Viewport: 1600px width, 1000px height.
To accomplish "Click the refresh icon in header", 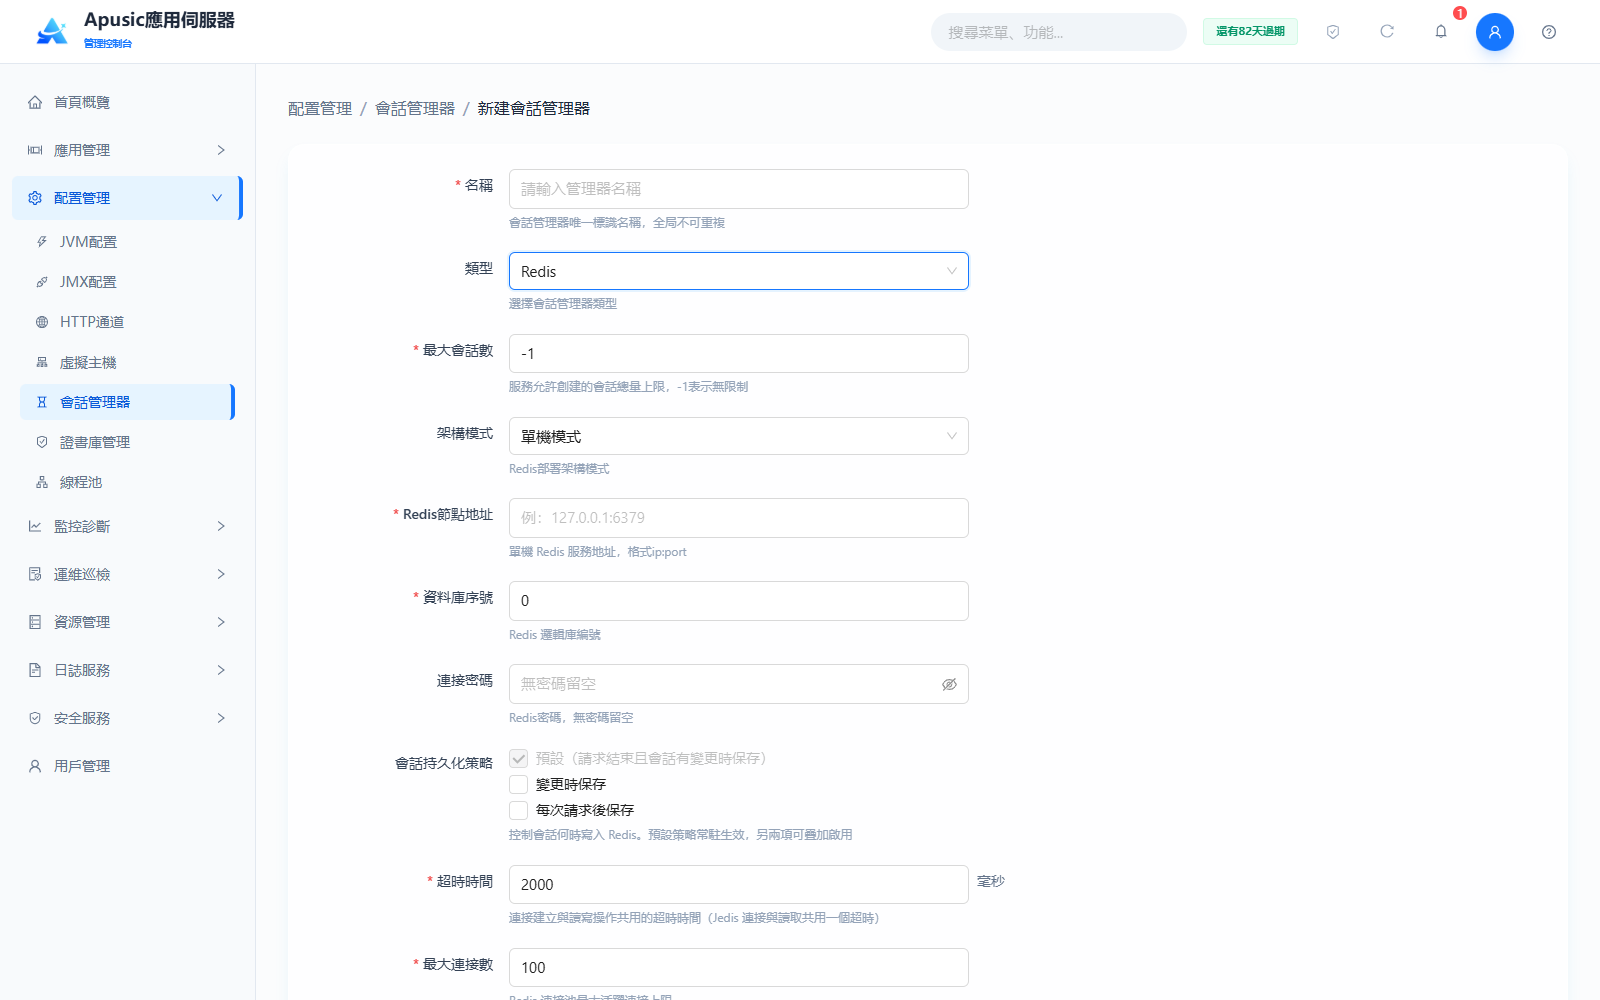I will coord(1387,32).
